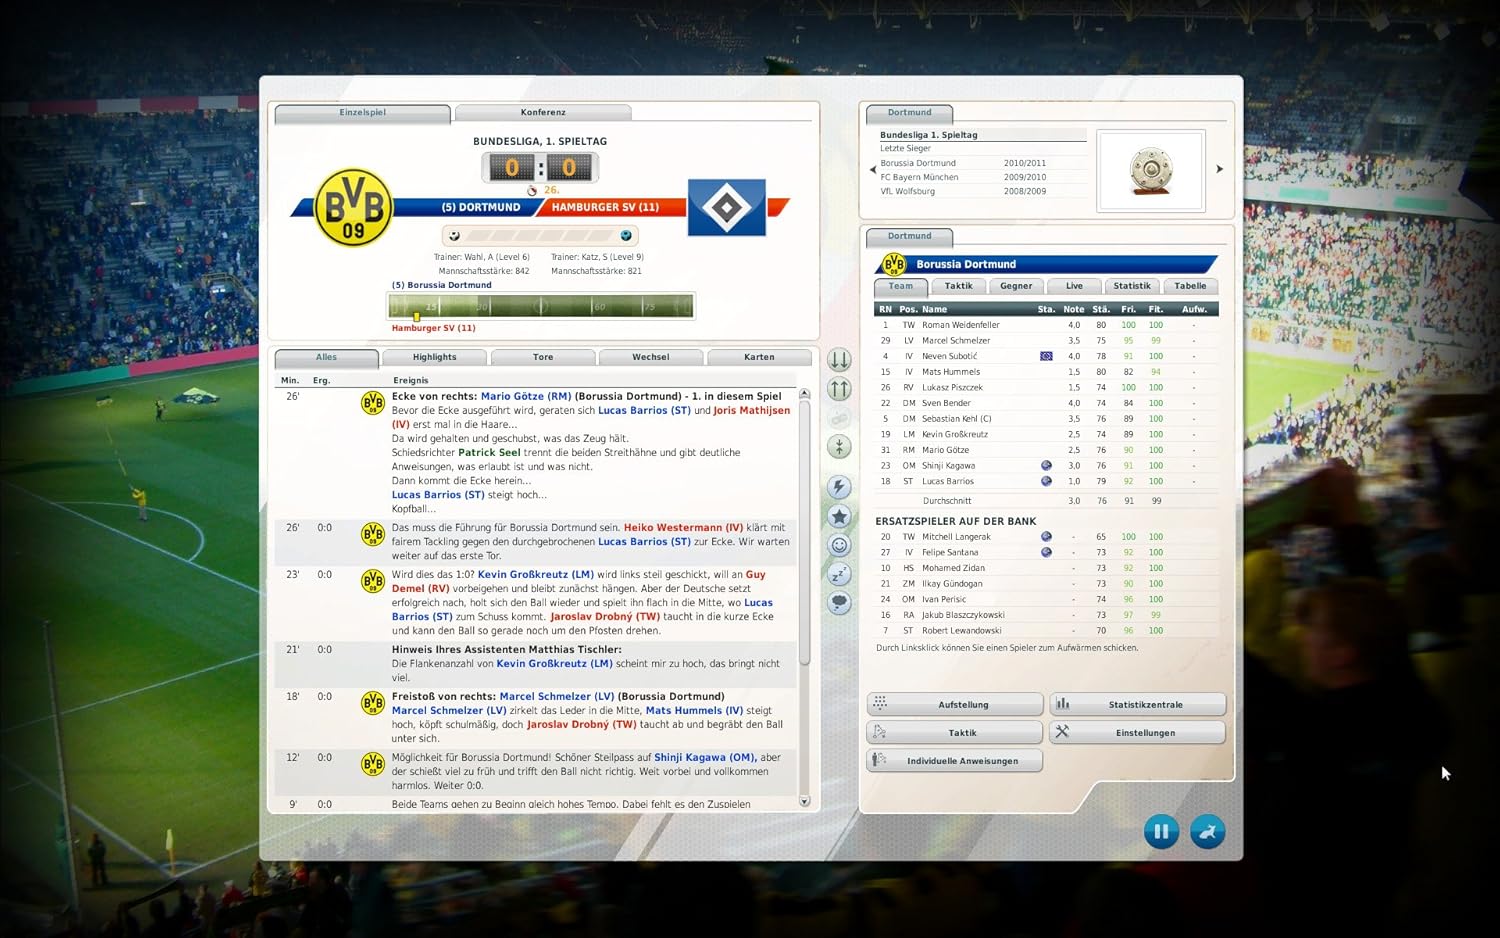Click the Dortmund tab above the Bundesliga info
The image size is (1500, 938).
[x=909, y=113]
